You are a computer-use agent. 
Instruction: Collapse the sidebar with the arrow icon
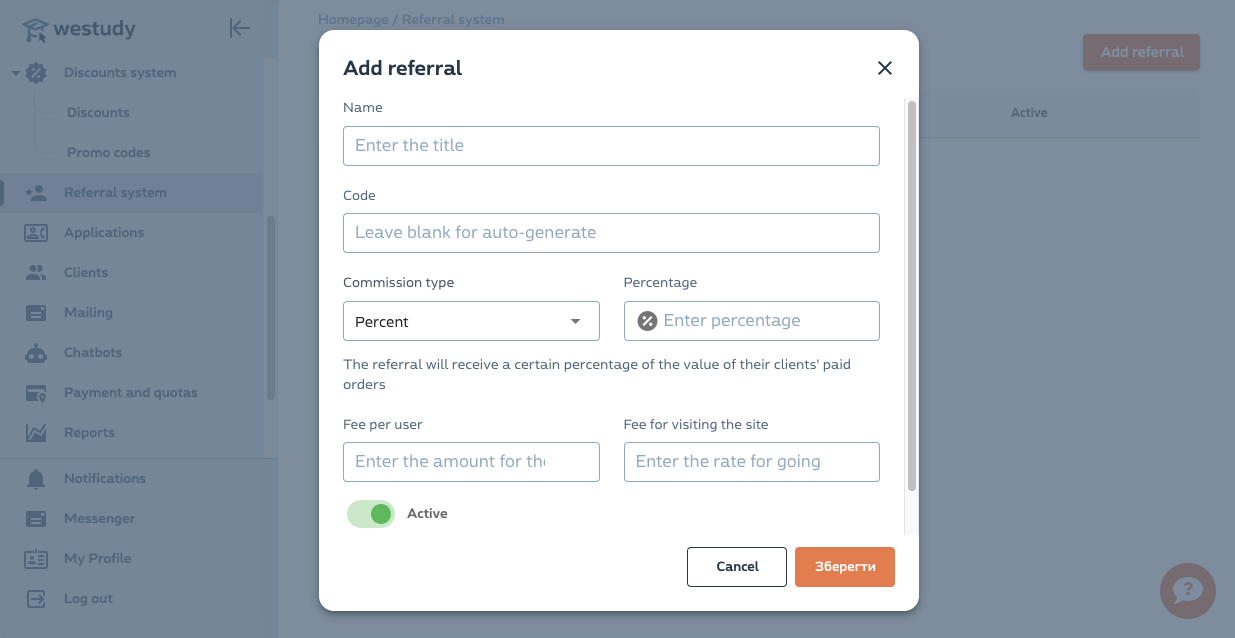click(x=239, y=28)
